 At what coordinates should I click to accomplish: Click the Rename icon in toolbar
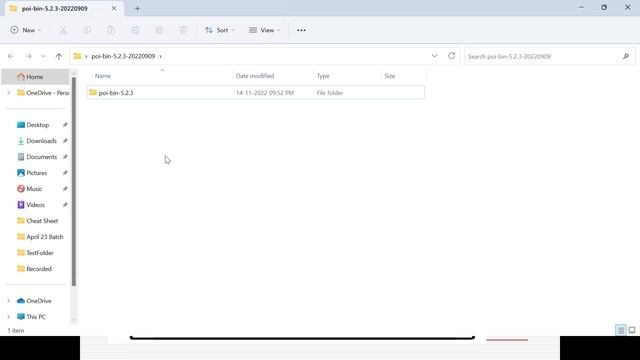tap(135, 30)
